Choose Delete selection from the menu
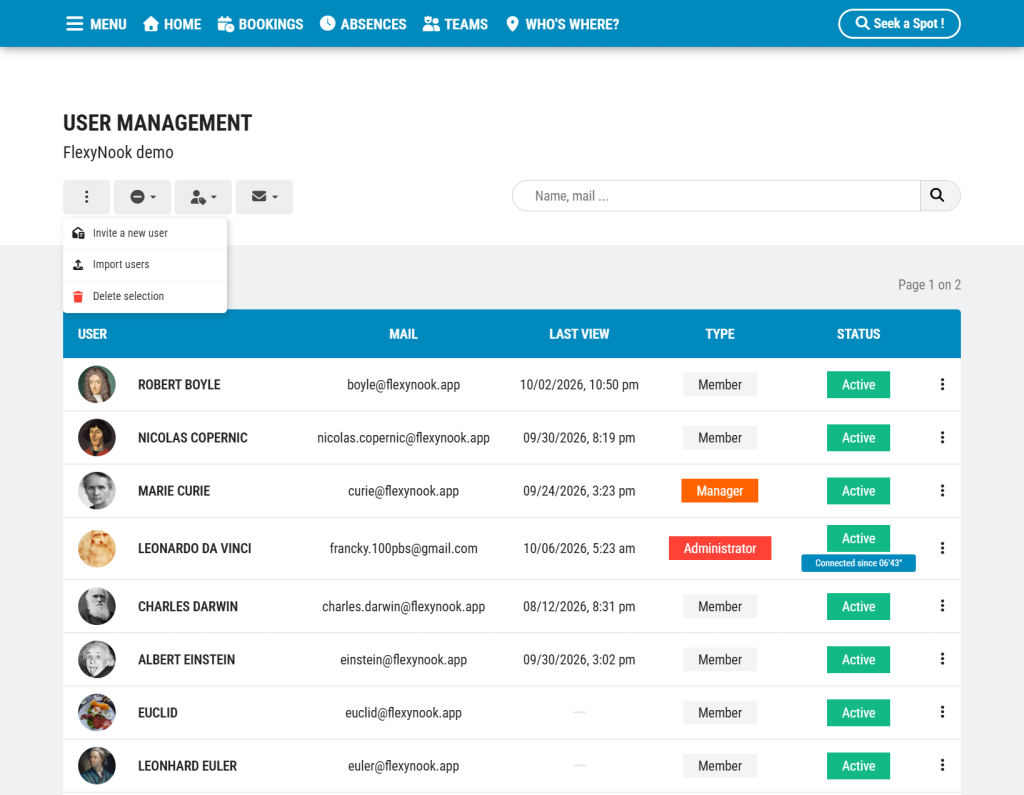The height and width of the screenshot is (795, 1024). 145,297
